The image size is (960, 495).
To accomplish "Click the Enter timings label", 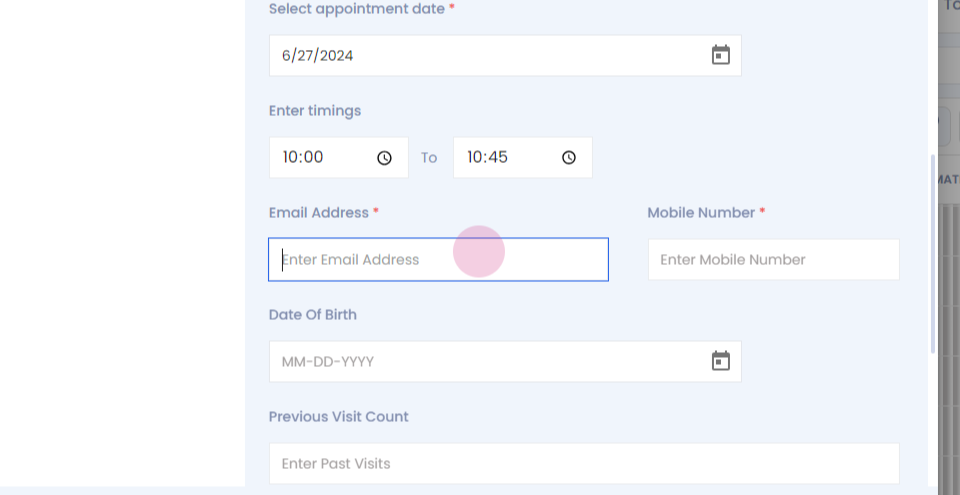I will point(315,111).
